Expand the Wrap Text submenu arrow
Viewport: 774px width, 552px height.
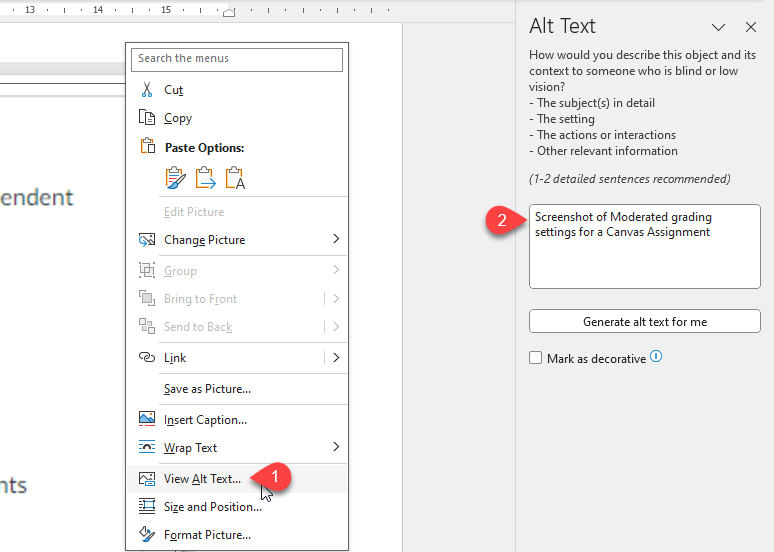(x=336, y=447)
